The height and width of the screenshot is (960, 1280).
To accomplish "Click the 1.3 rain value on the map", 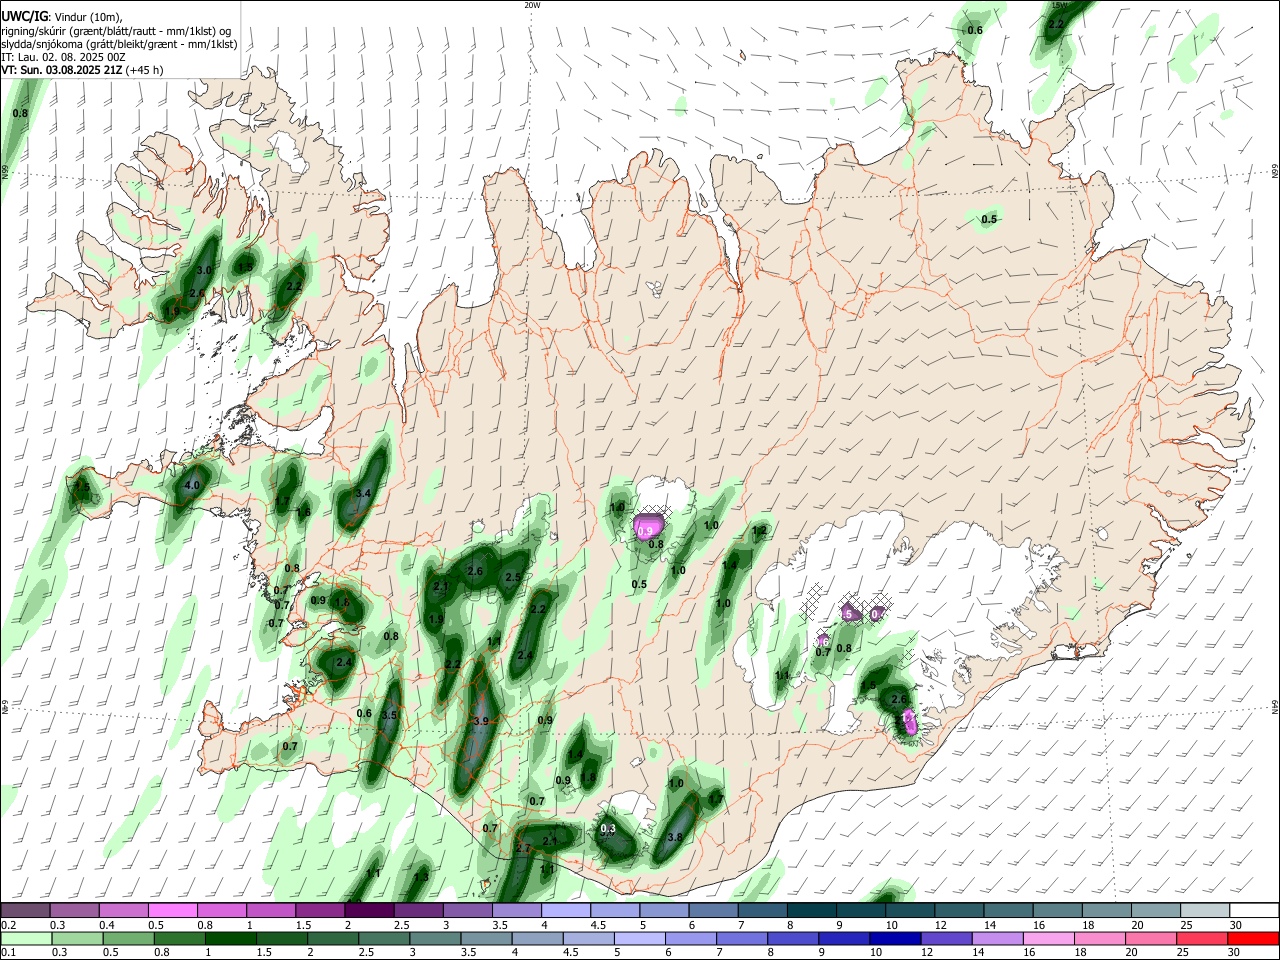I will pyautogui.click(x=421, y=877).
